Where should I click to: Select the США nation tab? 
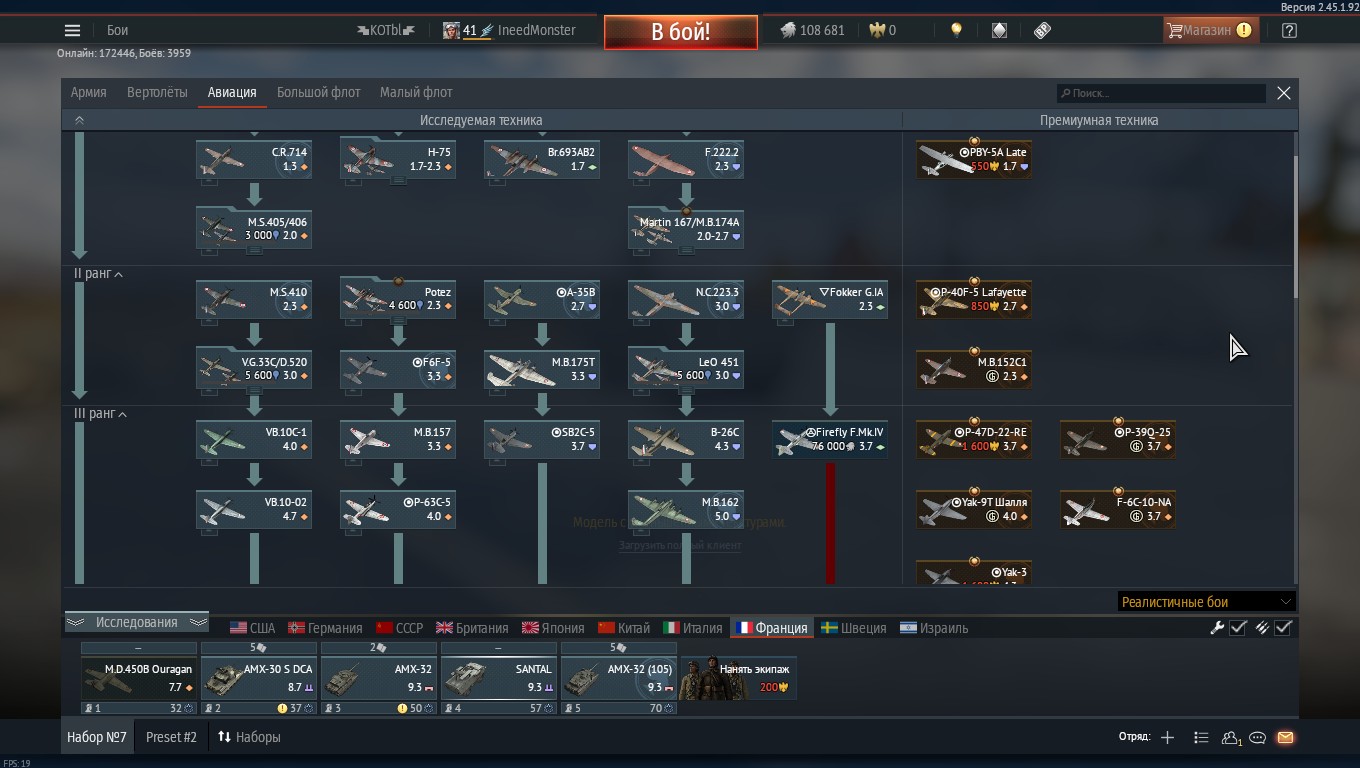click(252, 628)
